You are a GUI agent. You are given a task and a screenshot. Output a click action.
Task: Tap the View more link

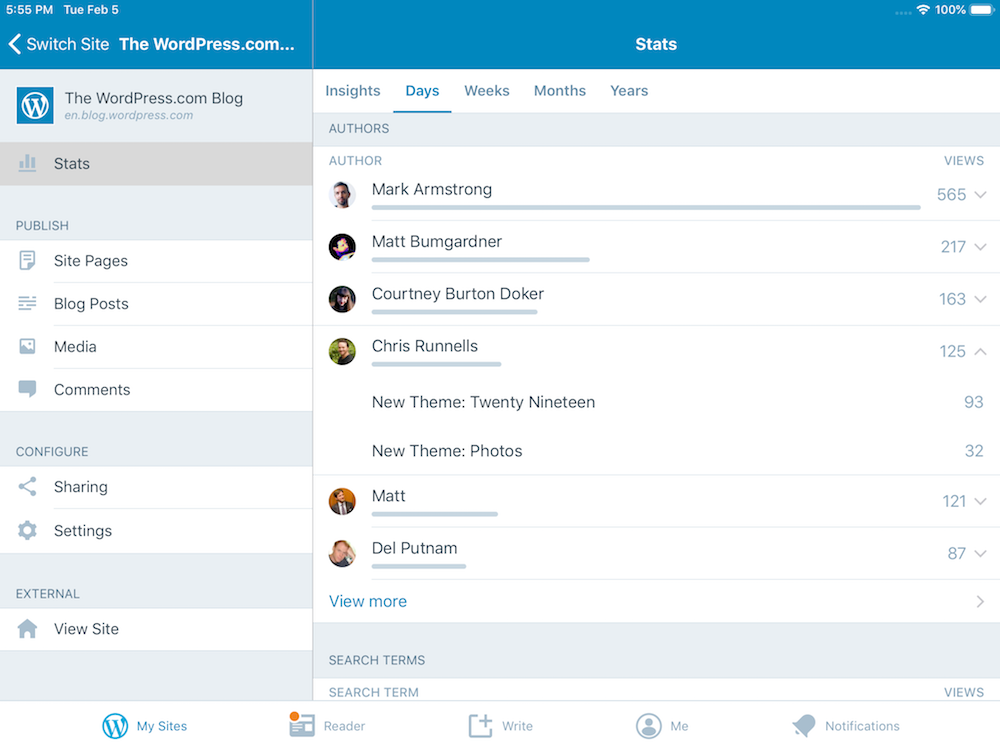[367, 601]
